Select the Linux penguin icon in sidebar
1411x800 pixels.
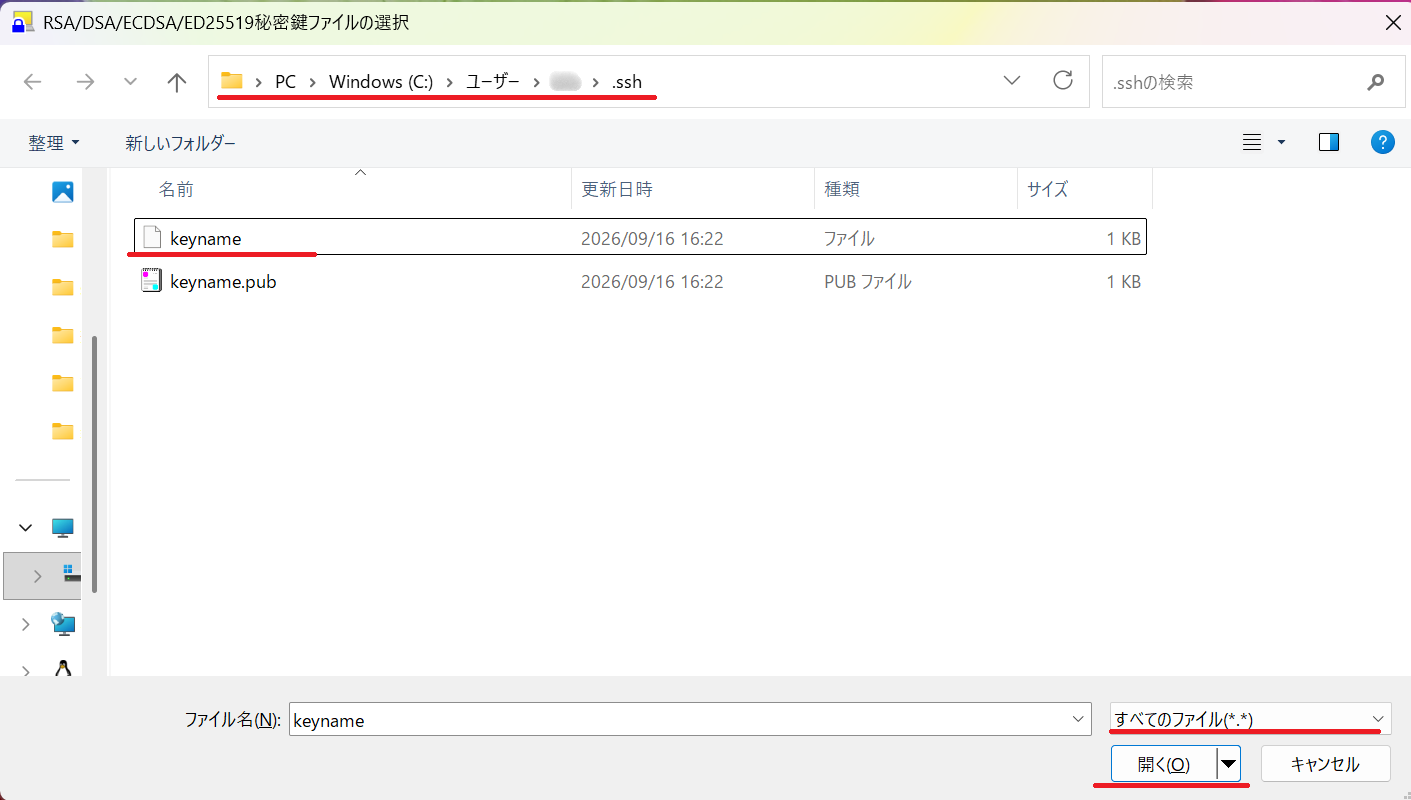click(x=63, y=668)
